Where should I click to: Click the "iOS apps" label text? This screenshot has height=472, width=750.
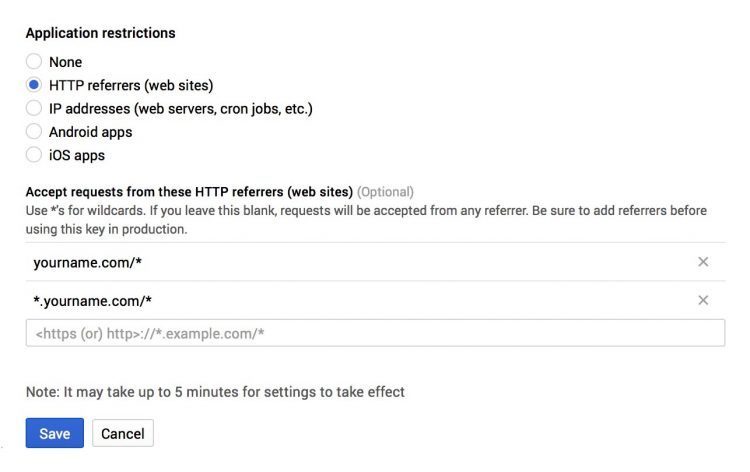pyautogui.click(x=77, y=155)
